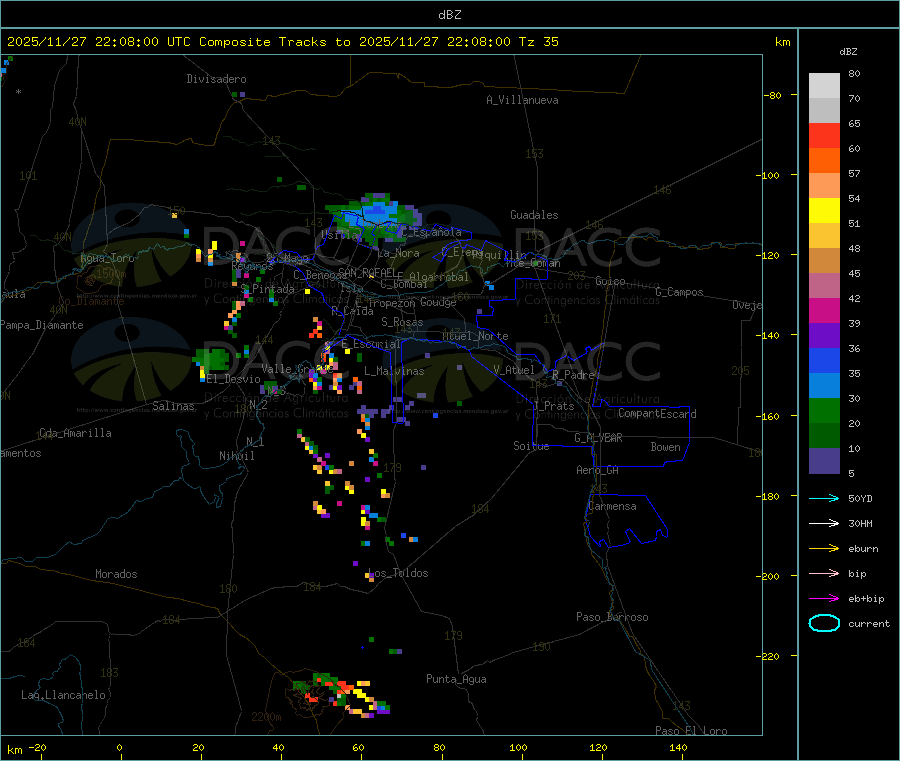
Task: Click the G_Campos map label
Action: [x=680, y=292]
